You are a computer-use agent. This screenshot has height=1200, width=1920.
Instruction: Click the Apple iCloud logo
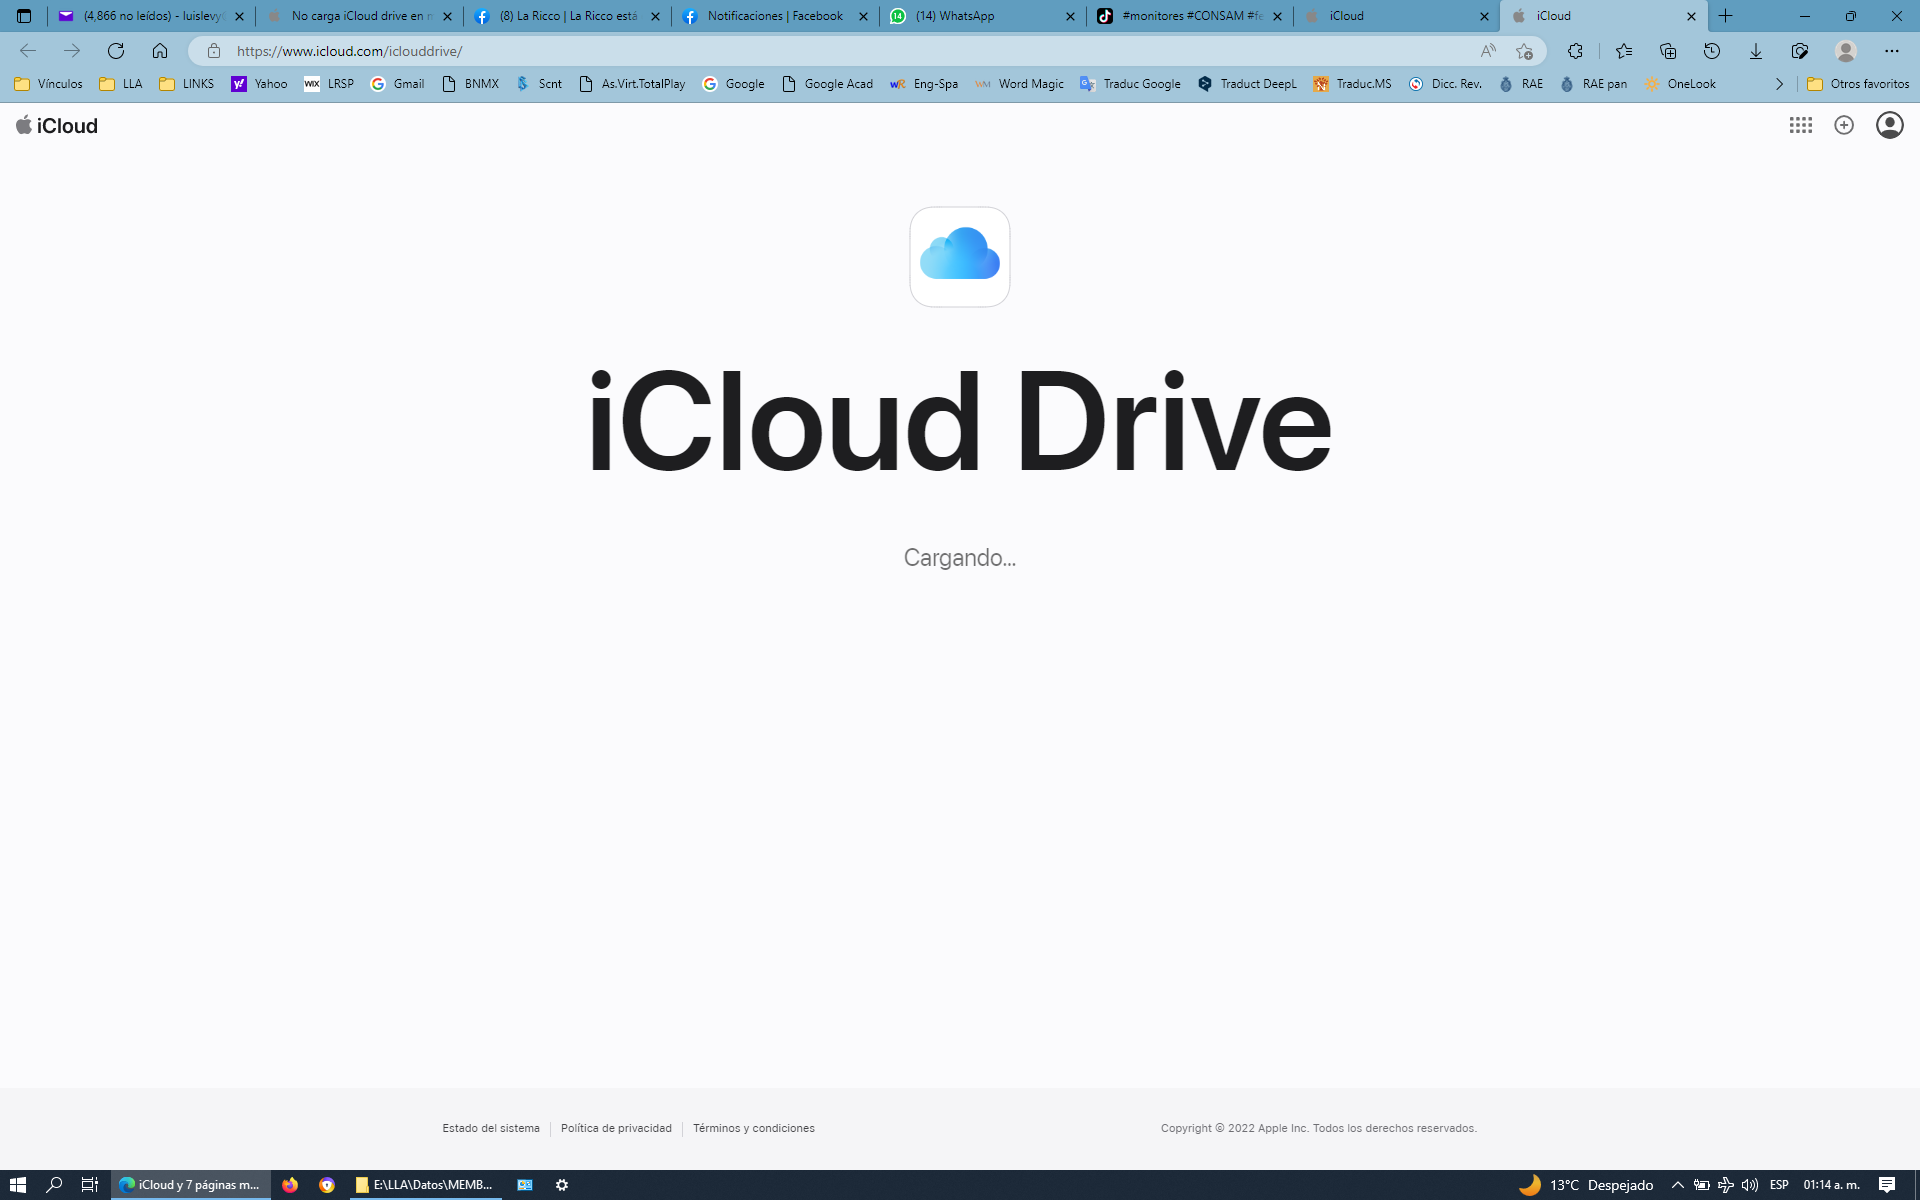(57, 125)
